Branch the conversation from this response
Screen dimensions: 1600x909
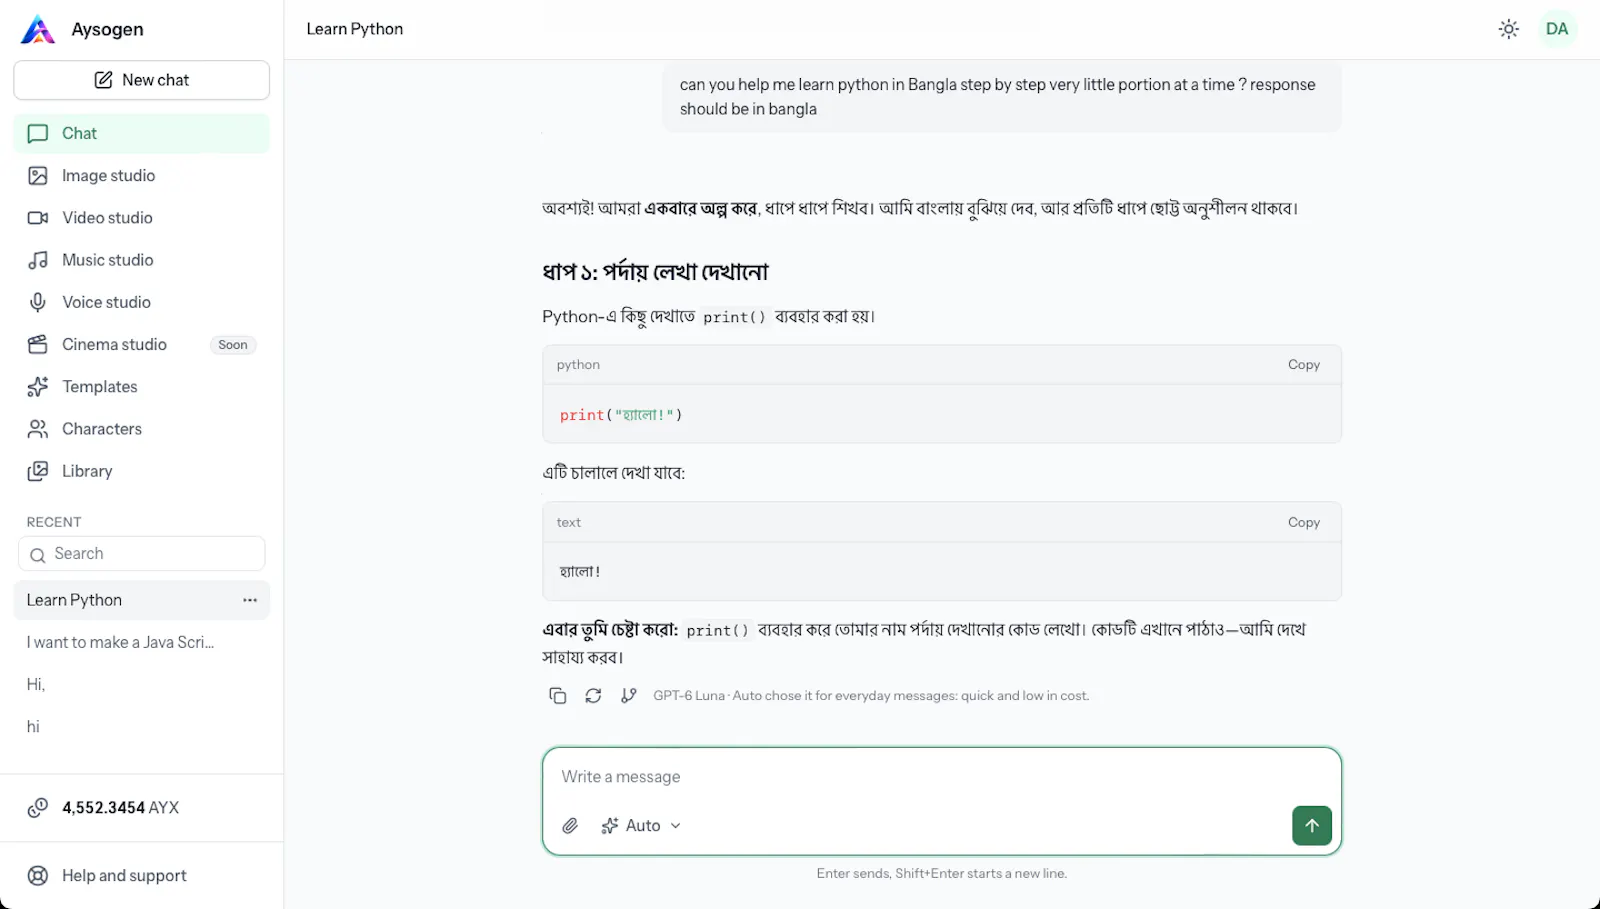click(x=628, y=696)
